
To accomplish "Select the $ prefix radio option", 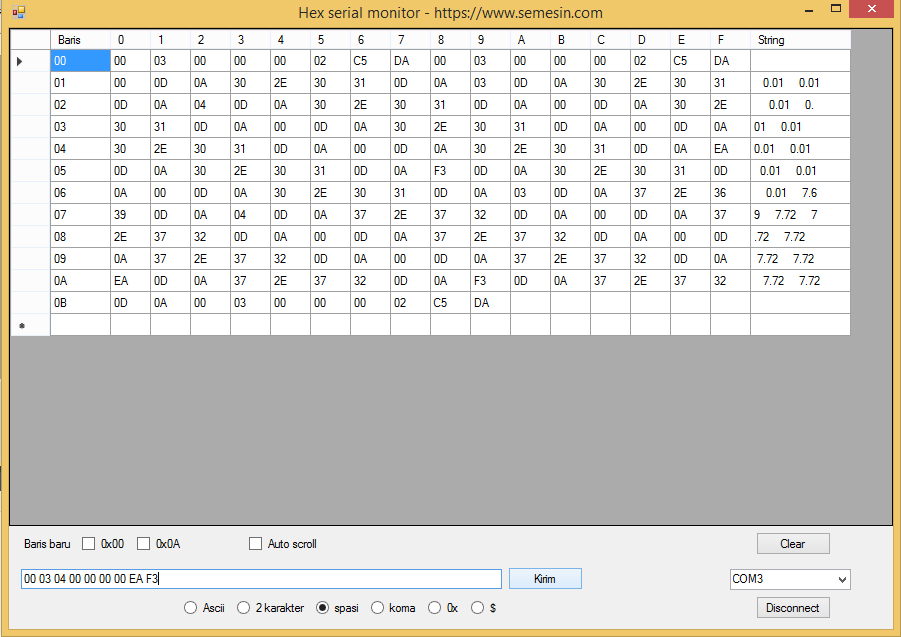I will click(478, 608).
